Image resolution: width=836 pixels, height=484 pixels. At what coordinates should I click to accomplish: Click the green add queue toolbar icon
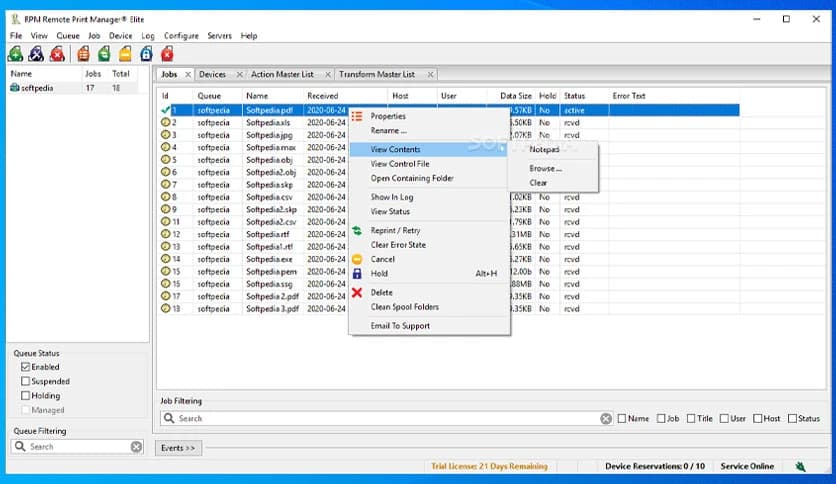point(15,54)
